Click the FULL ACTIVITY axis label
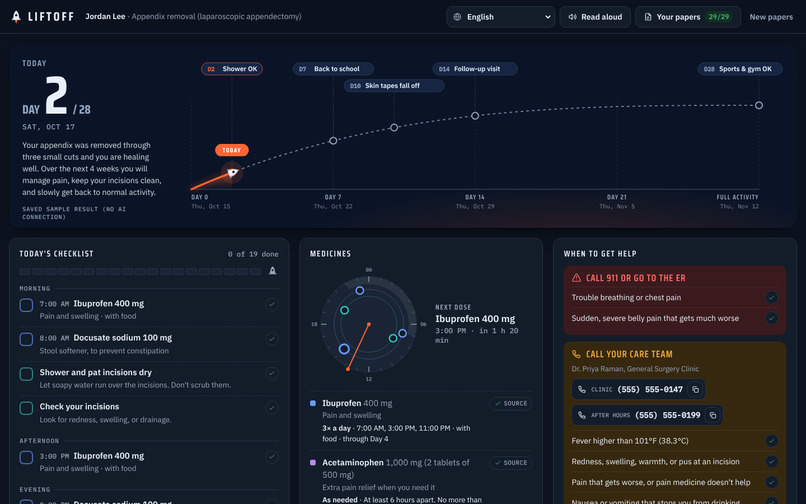The width and height of the screenshot is (806, 504). 737,197
